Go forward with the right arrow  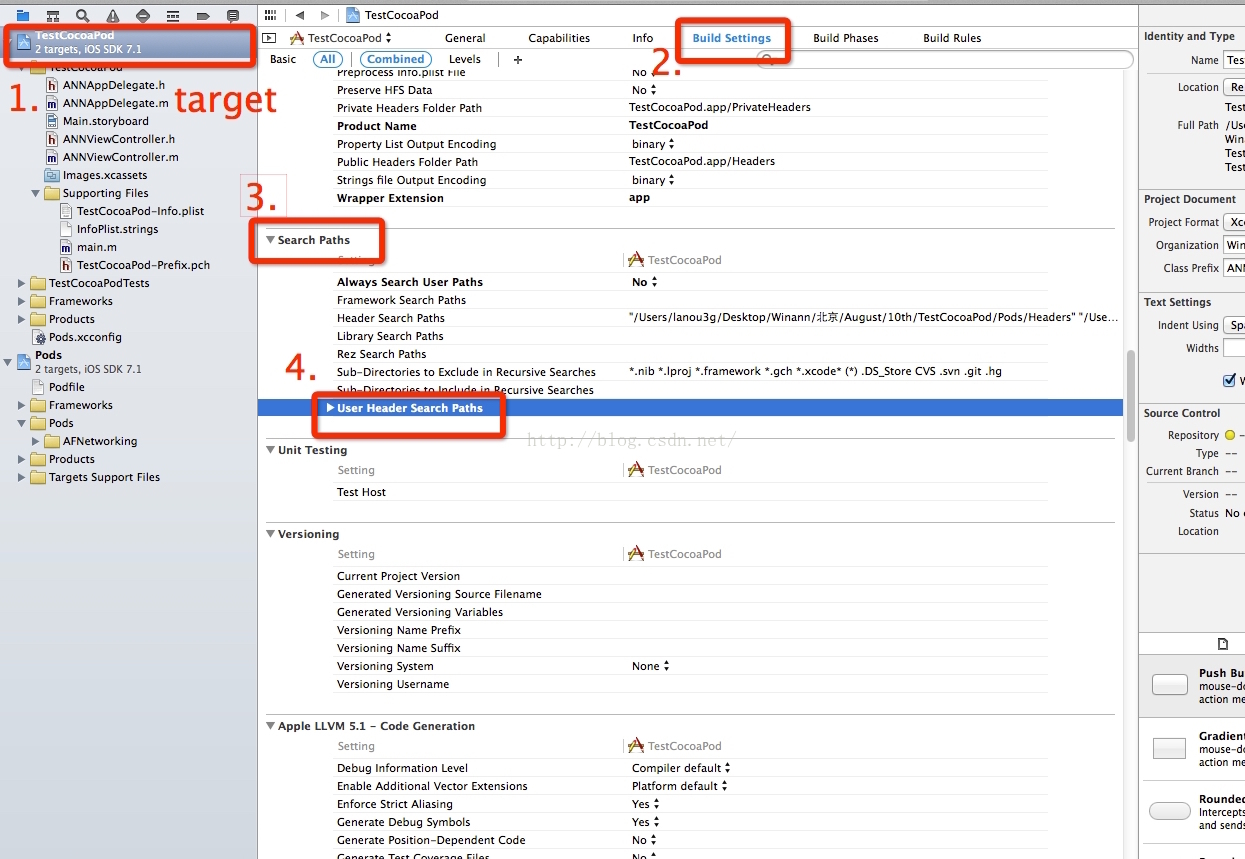coord(325,15)
